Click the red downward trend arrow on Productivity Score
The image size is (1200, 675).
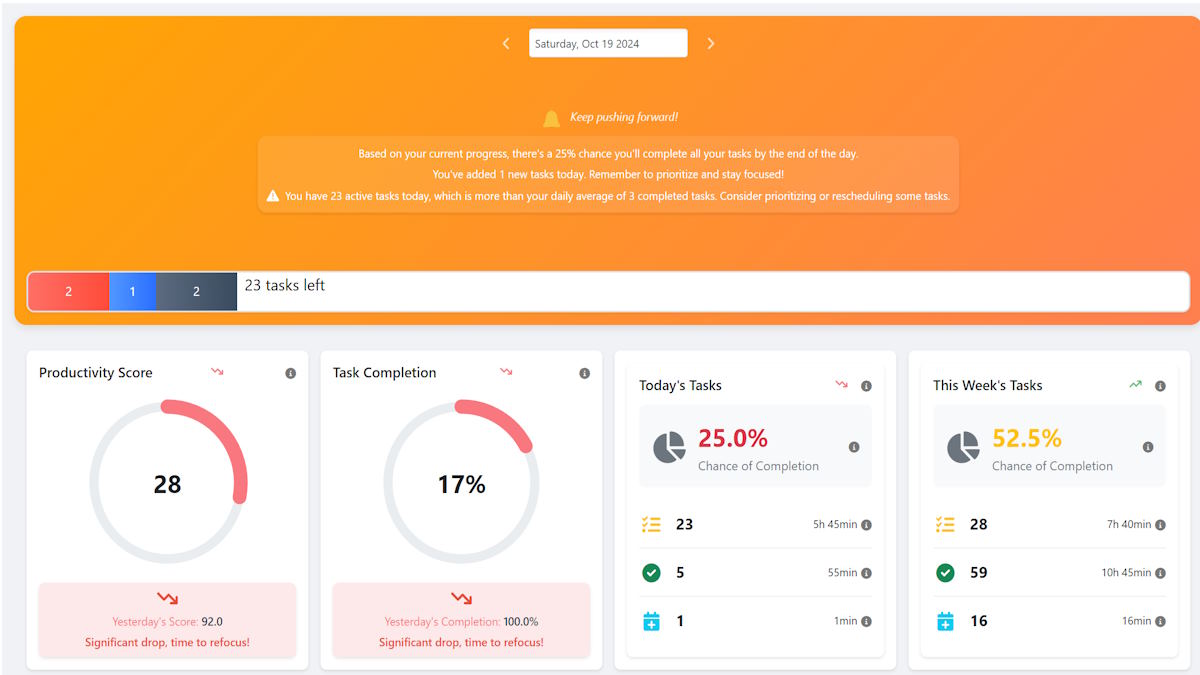218,372
